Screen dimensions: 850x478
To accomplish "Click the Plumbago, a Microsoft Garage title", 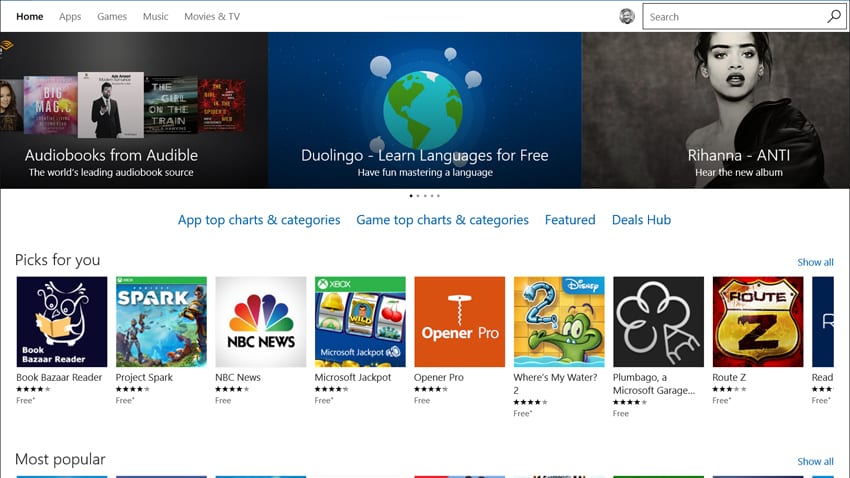I will (x=654, y=384).
